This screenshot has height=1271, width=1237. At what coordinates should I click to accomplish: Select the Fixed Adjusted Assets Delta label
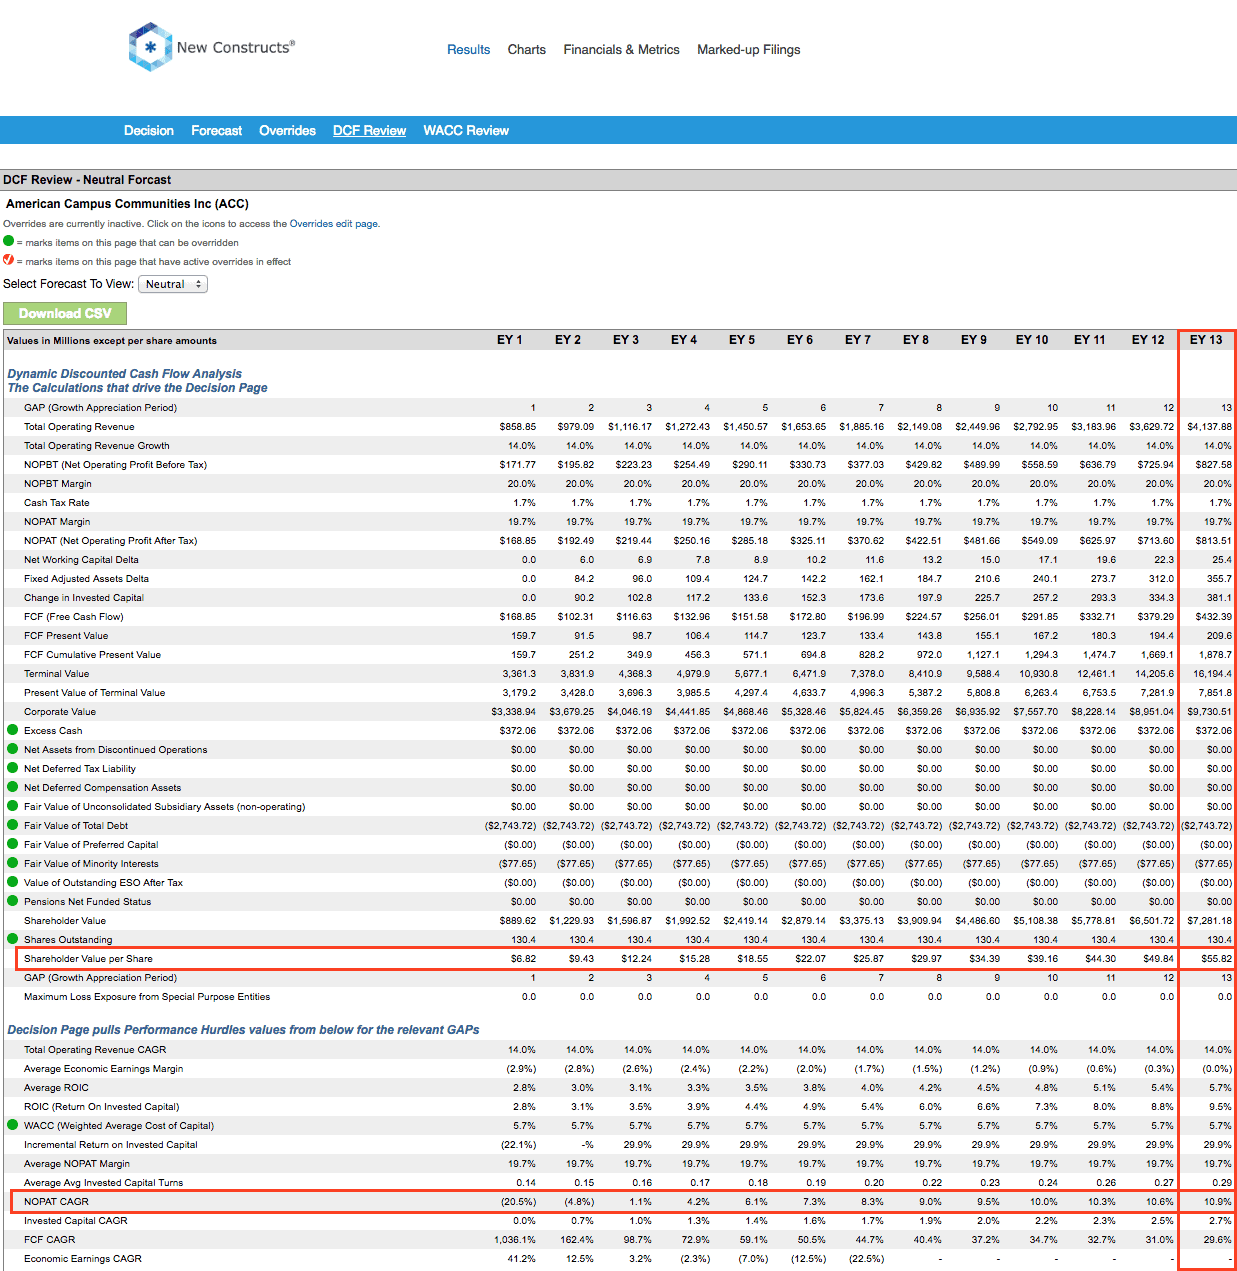click(x=87, y=579)
